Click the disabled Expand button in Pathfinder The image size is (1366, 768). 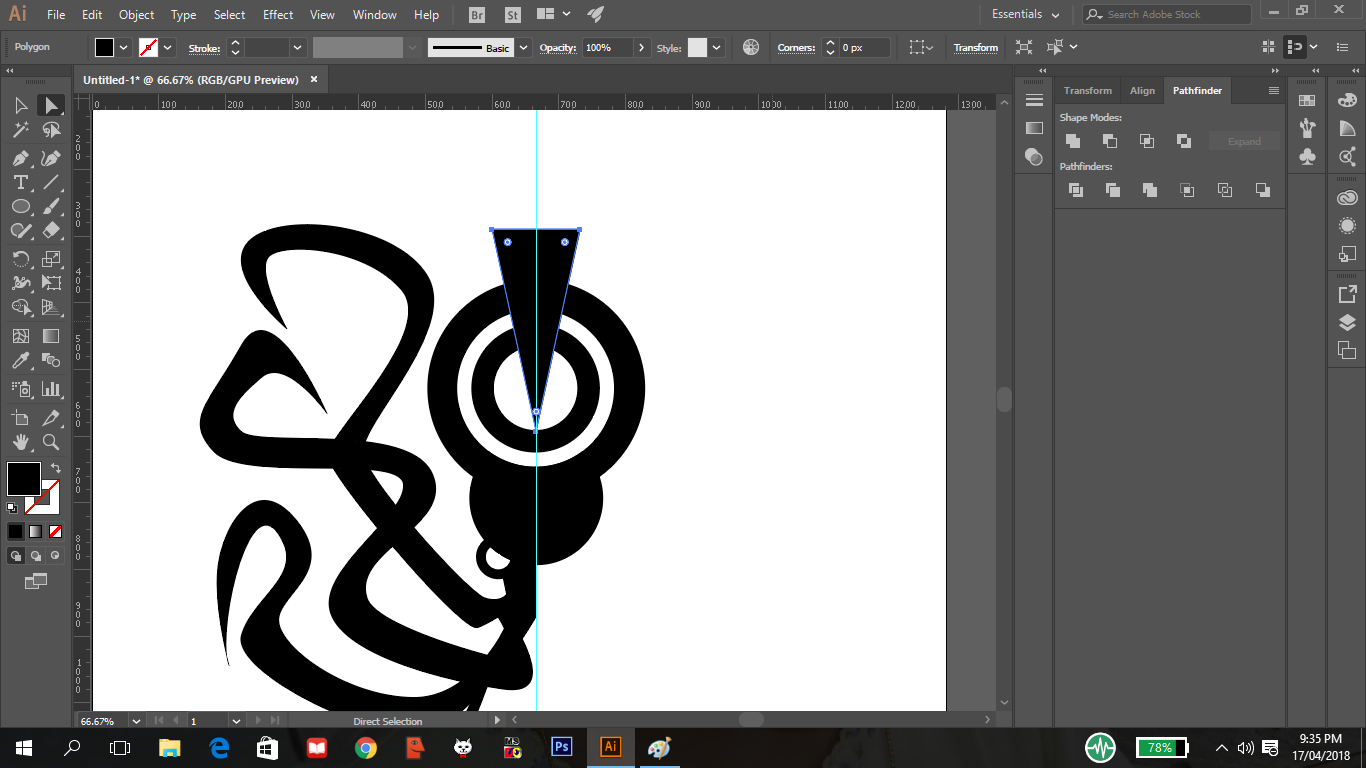pyautogui.click(x=1244, y=141)
